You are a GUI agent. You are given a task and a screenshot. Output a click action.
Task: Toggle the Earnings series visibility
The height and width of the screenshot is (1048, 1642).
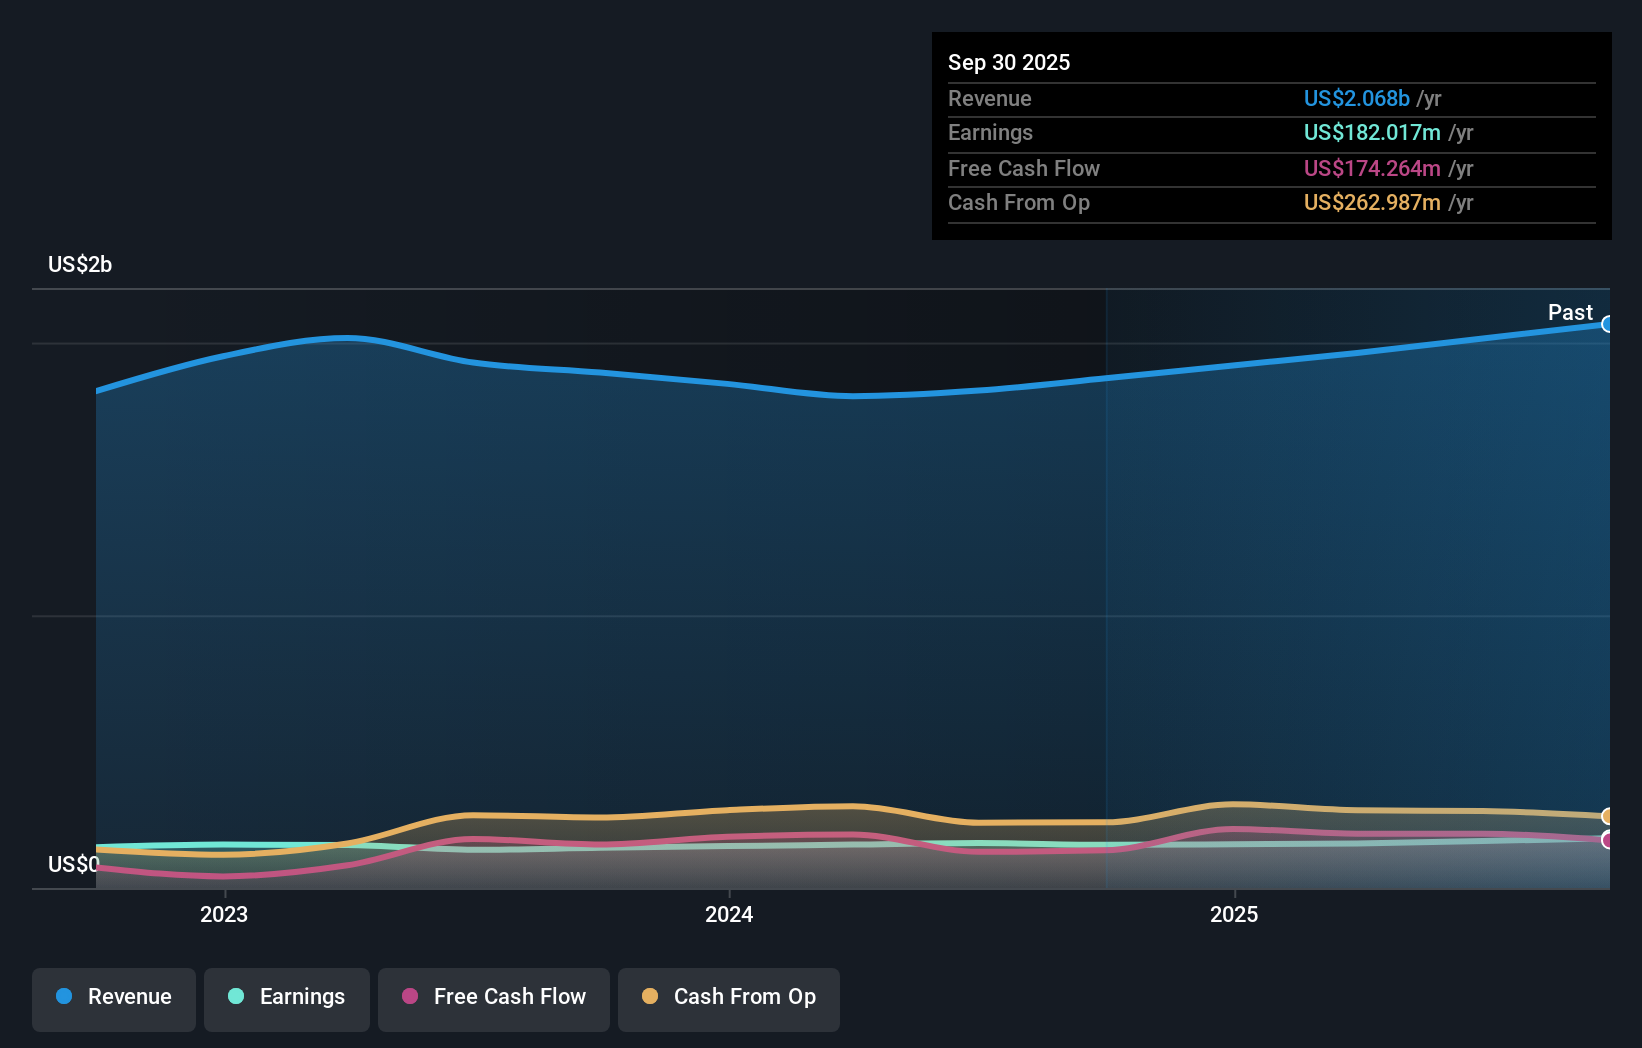point(286,997)
